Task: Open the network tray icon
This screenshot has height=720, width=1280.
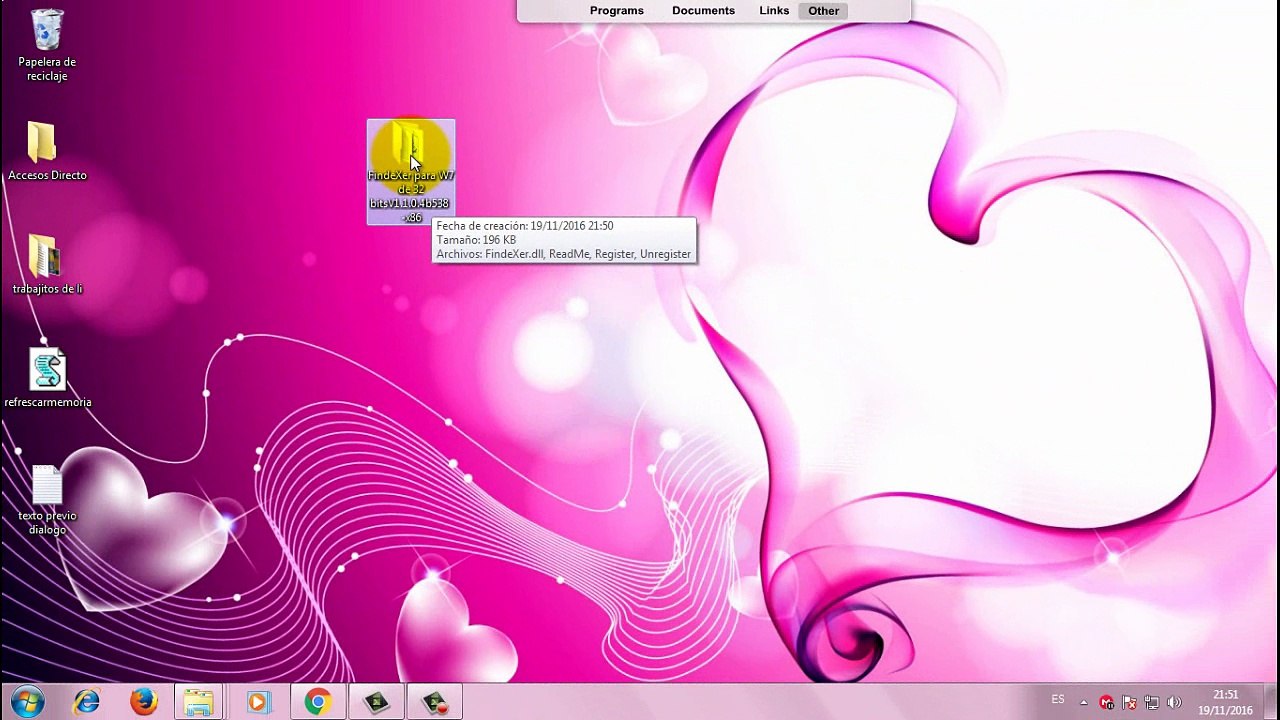Action: point(1151,703)
